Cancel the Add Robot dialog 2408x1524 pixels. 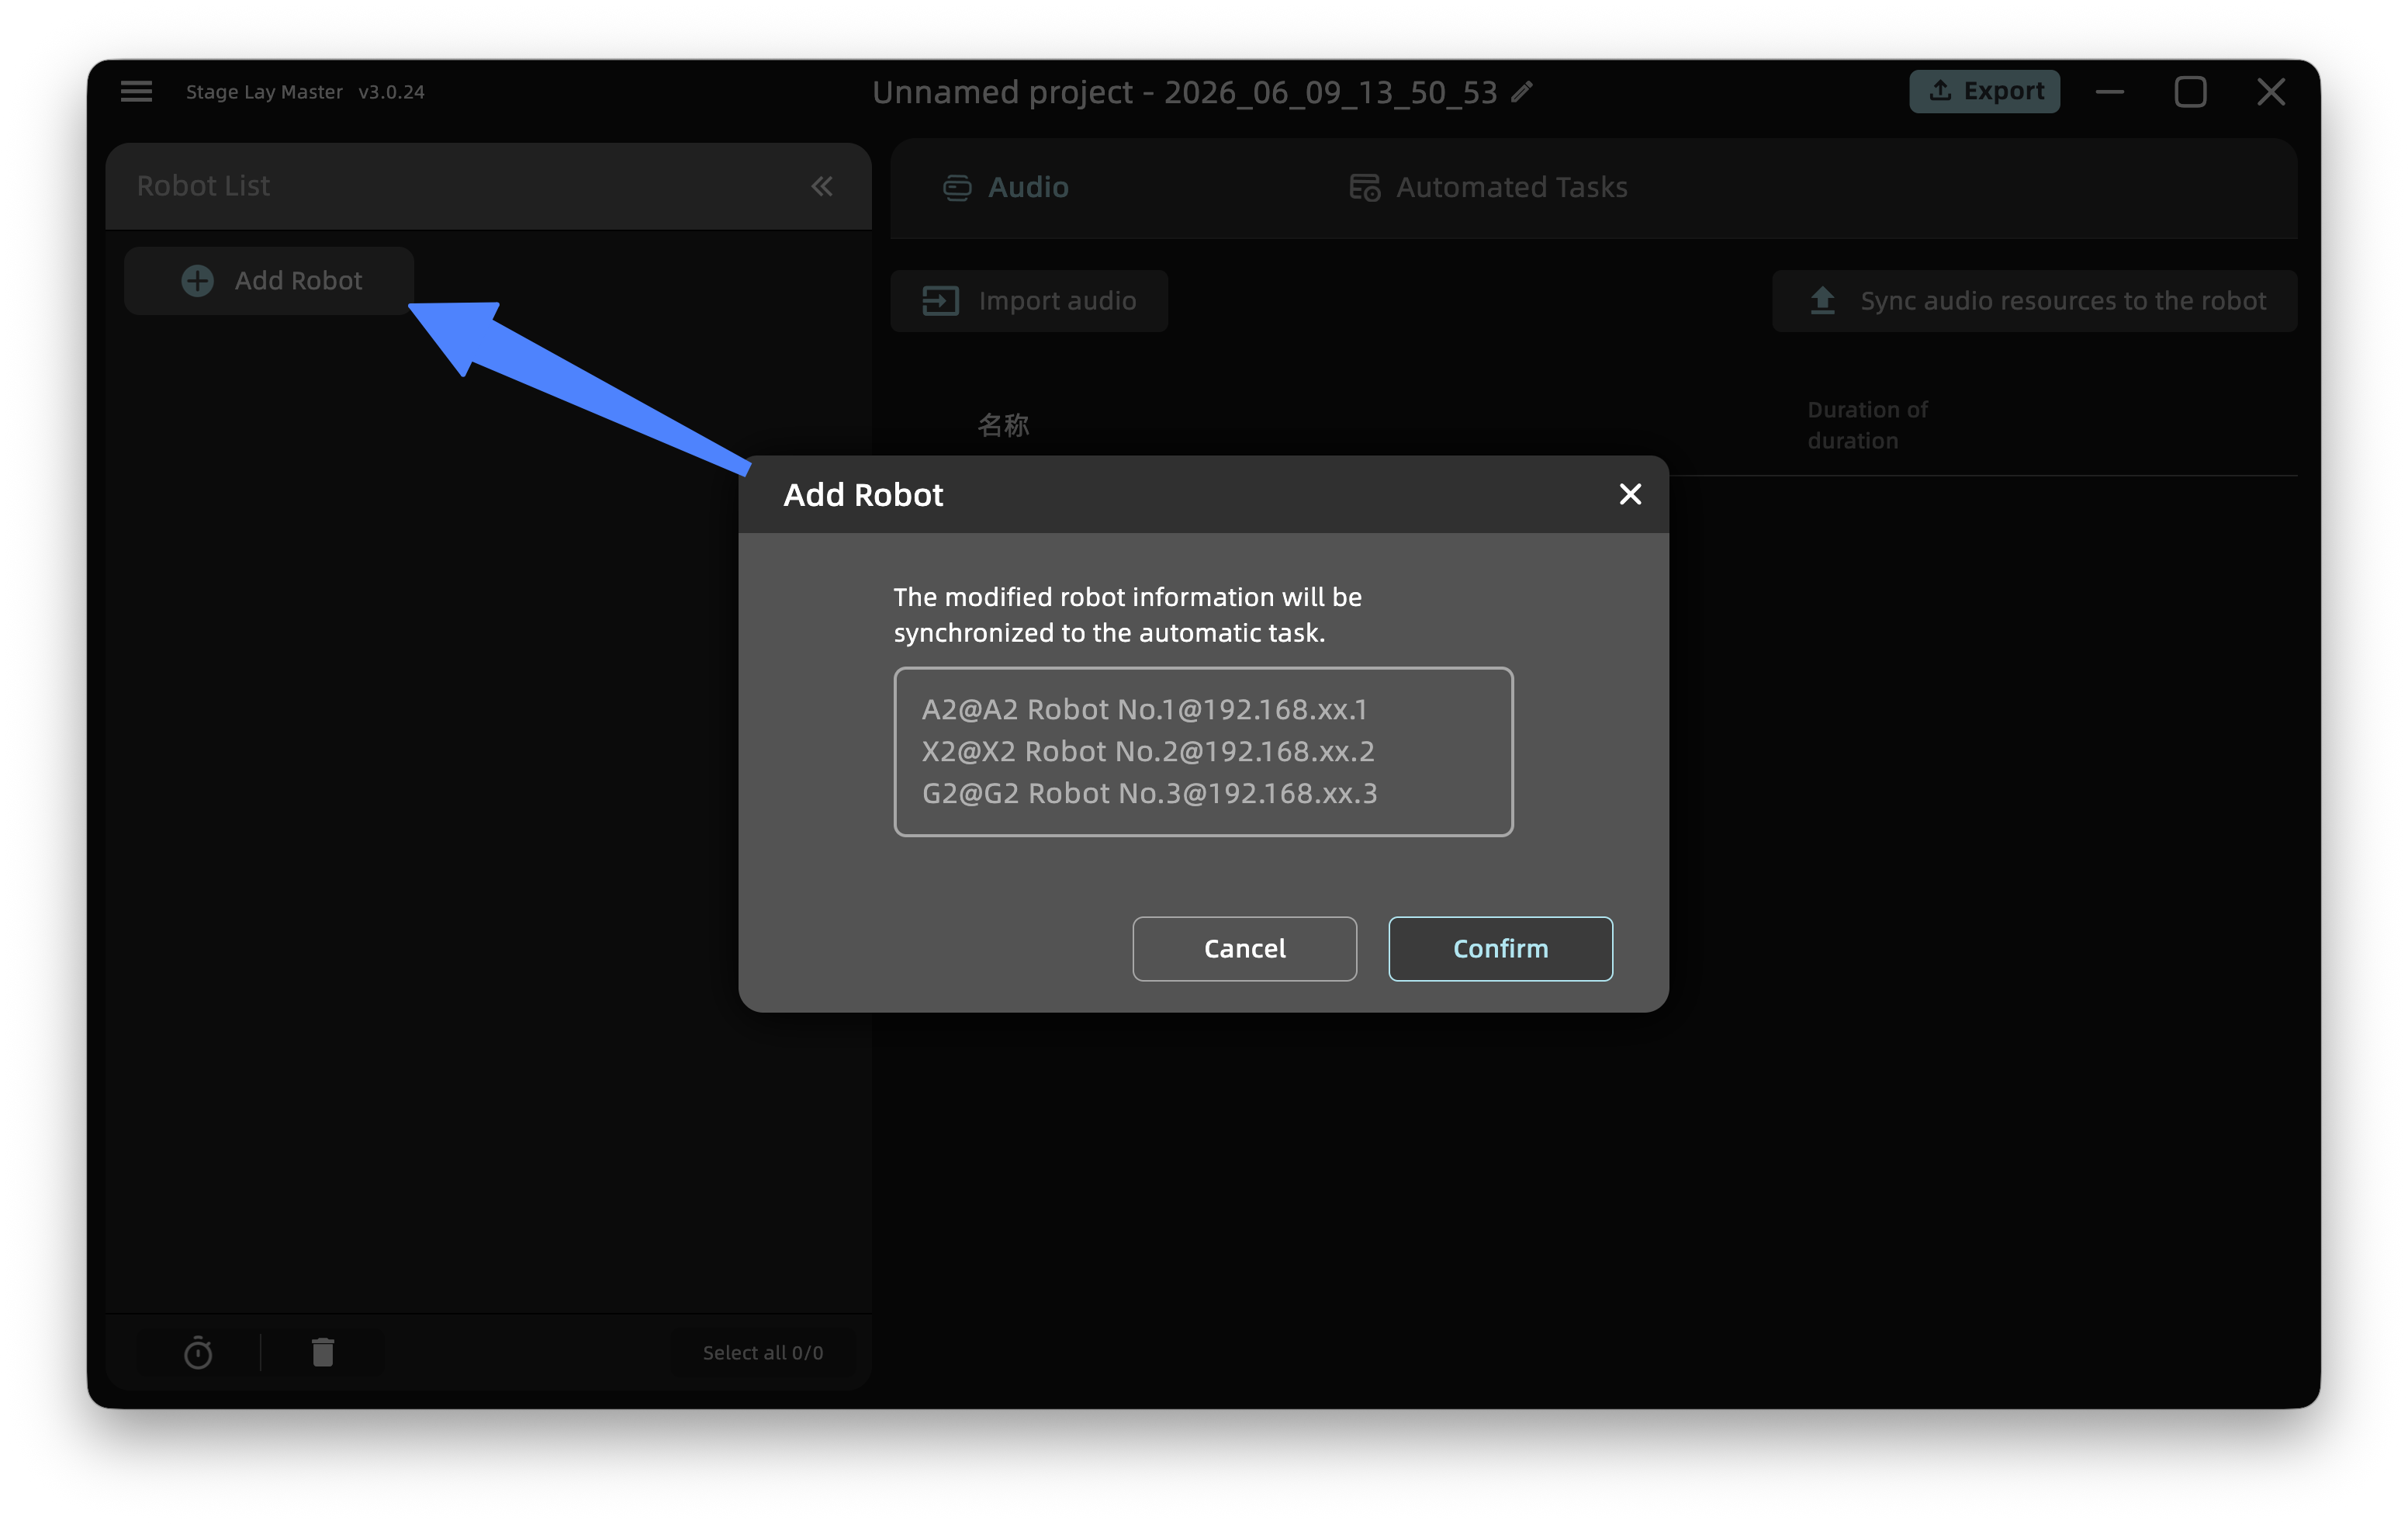pos(1244,949)
